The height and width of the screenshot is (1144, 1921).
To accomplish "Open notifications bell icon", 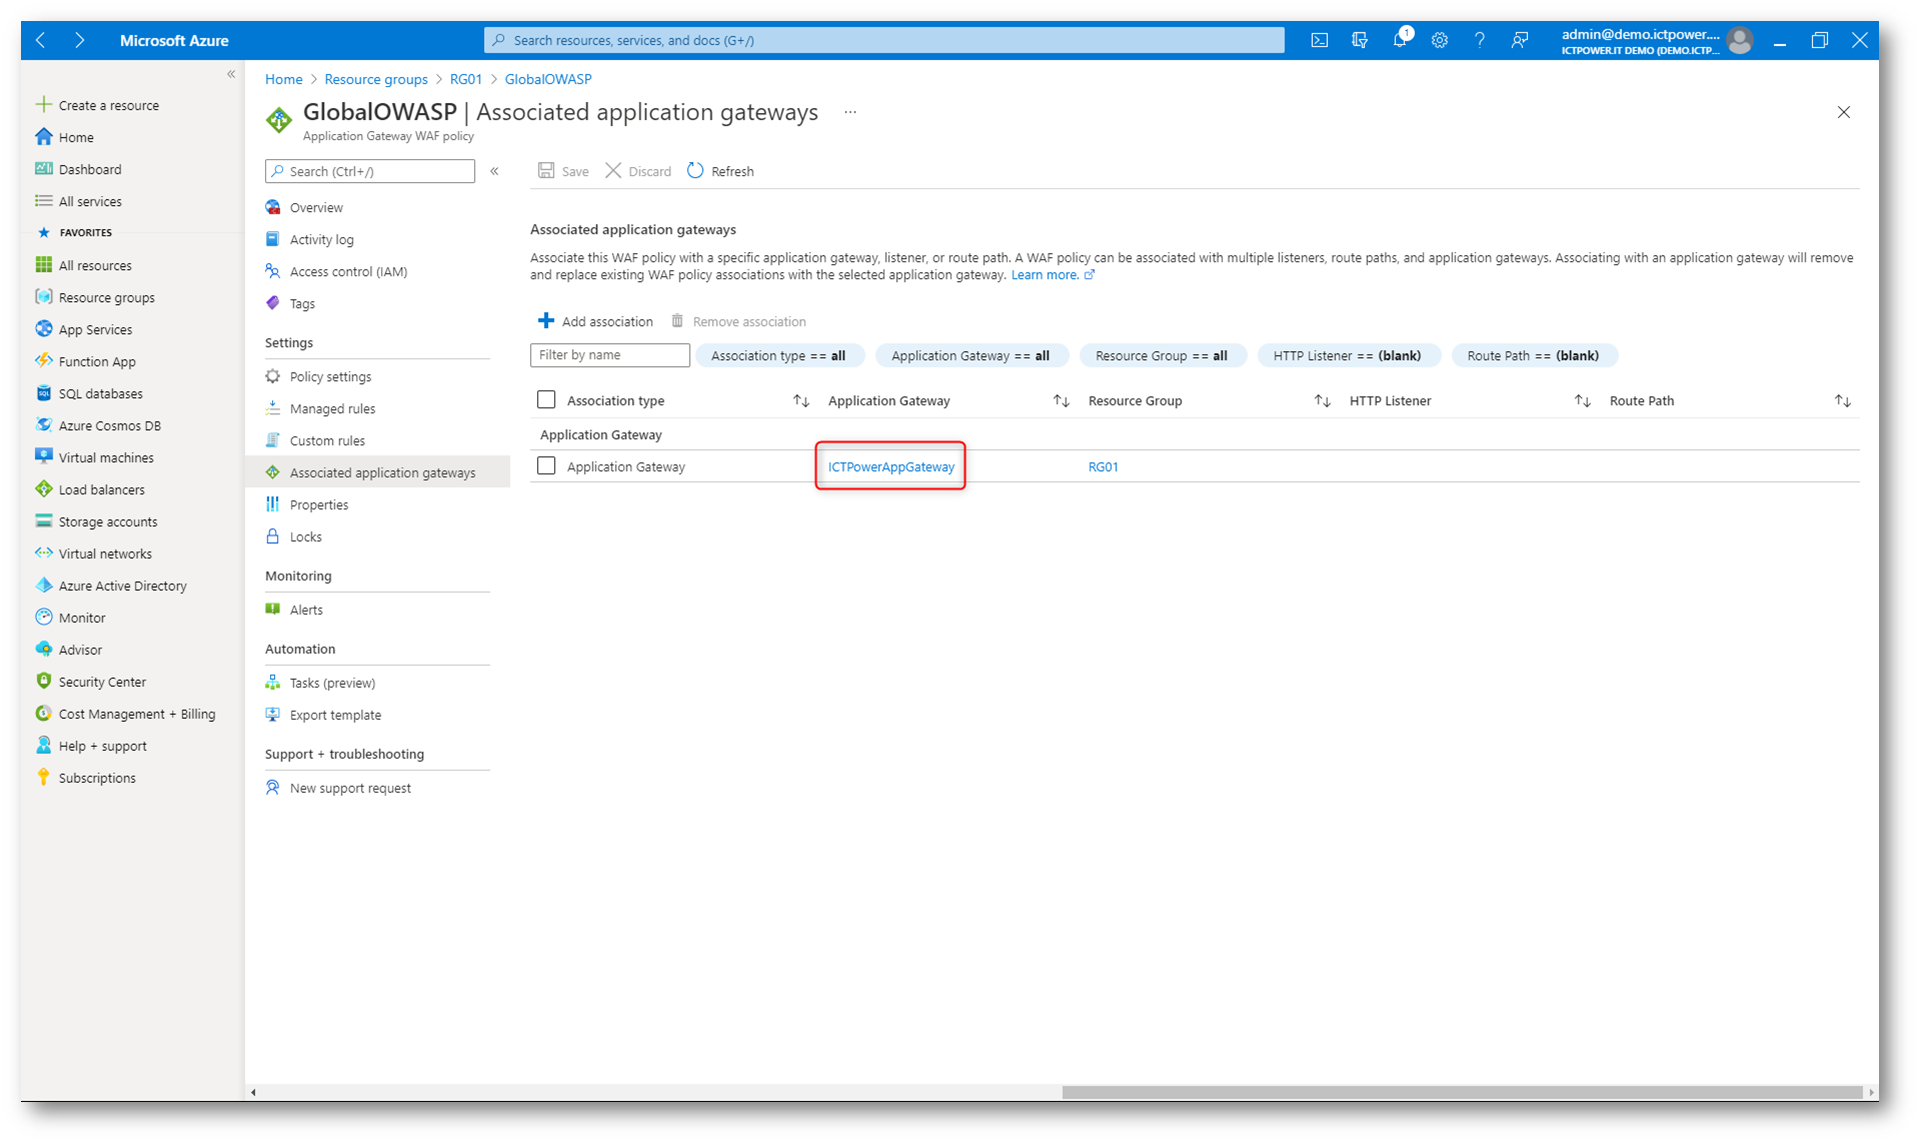I will pyautogui.click(x=1400, y=40).
